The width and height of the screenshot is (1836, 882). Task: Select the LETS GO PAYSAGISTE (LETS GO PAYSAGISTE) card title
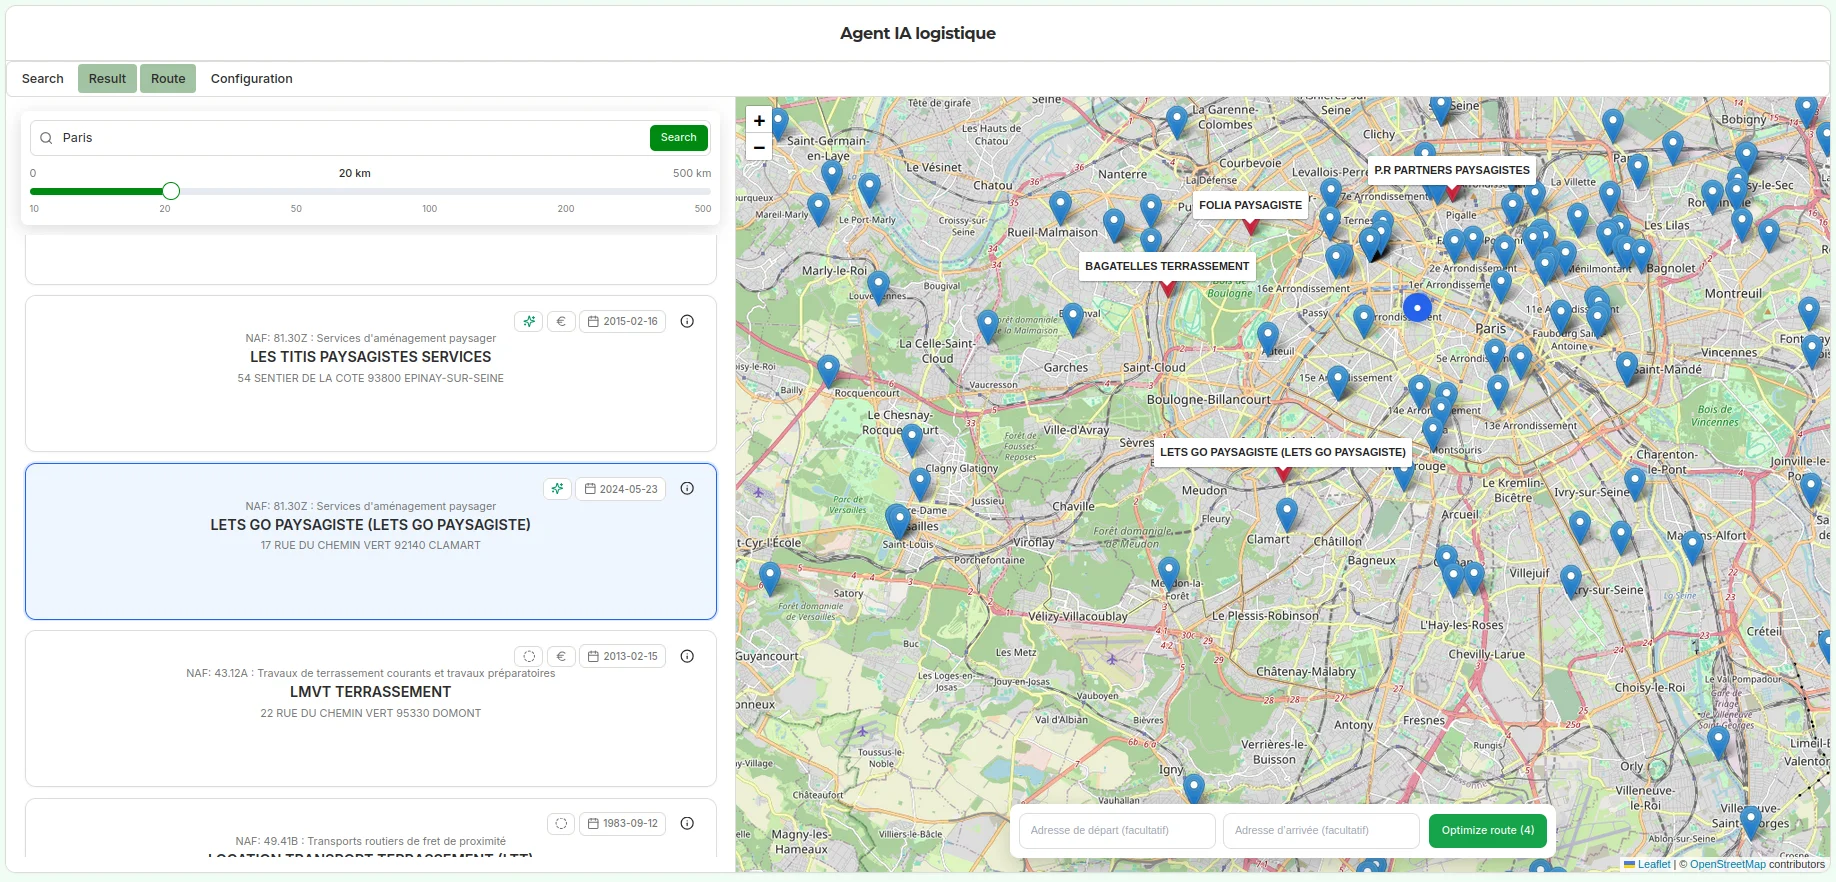[371, 525]
